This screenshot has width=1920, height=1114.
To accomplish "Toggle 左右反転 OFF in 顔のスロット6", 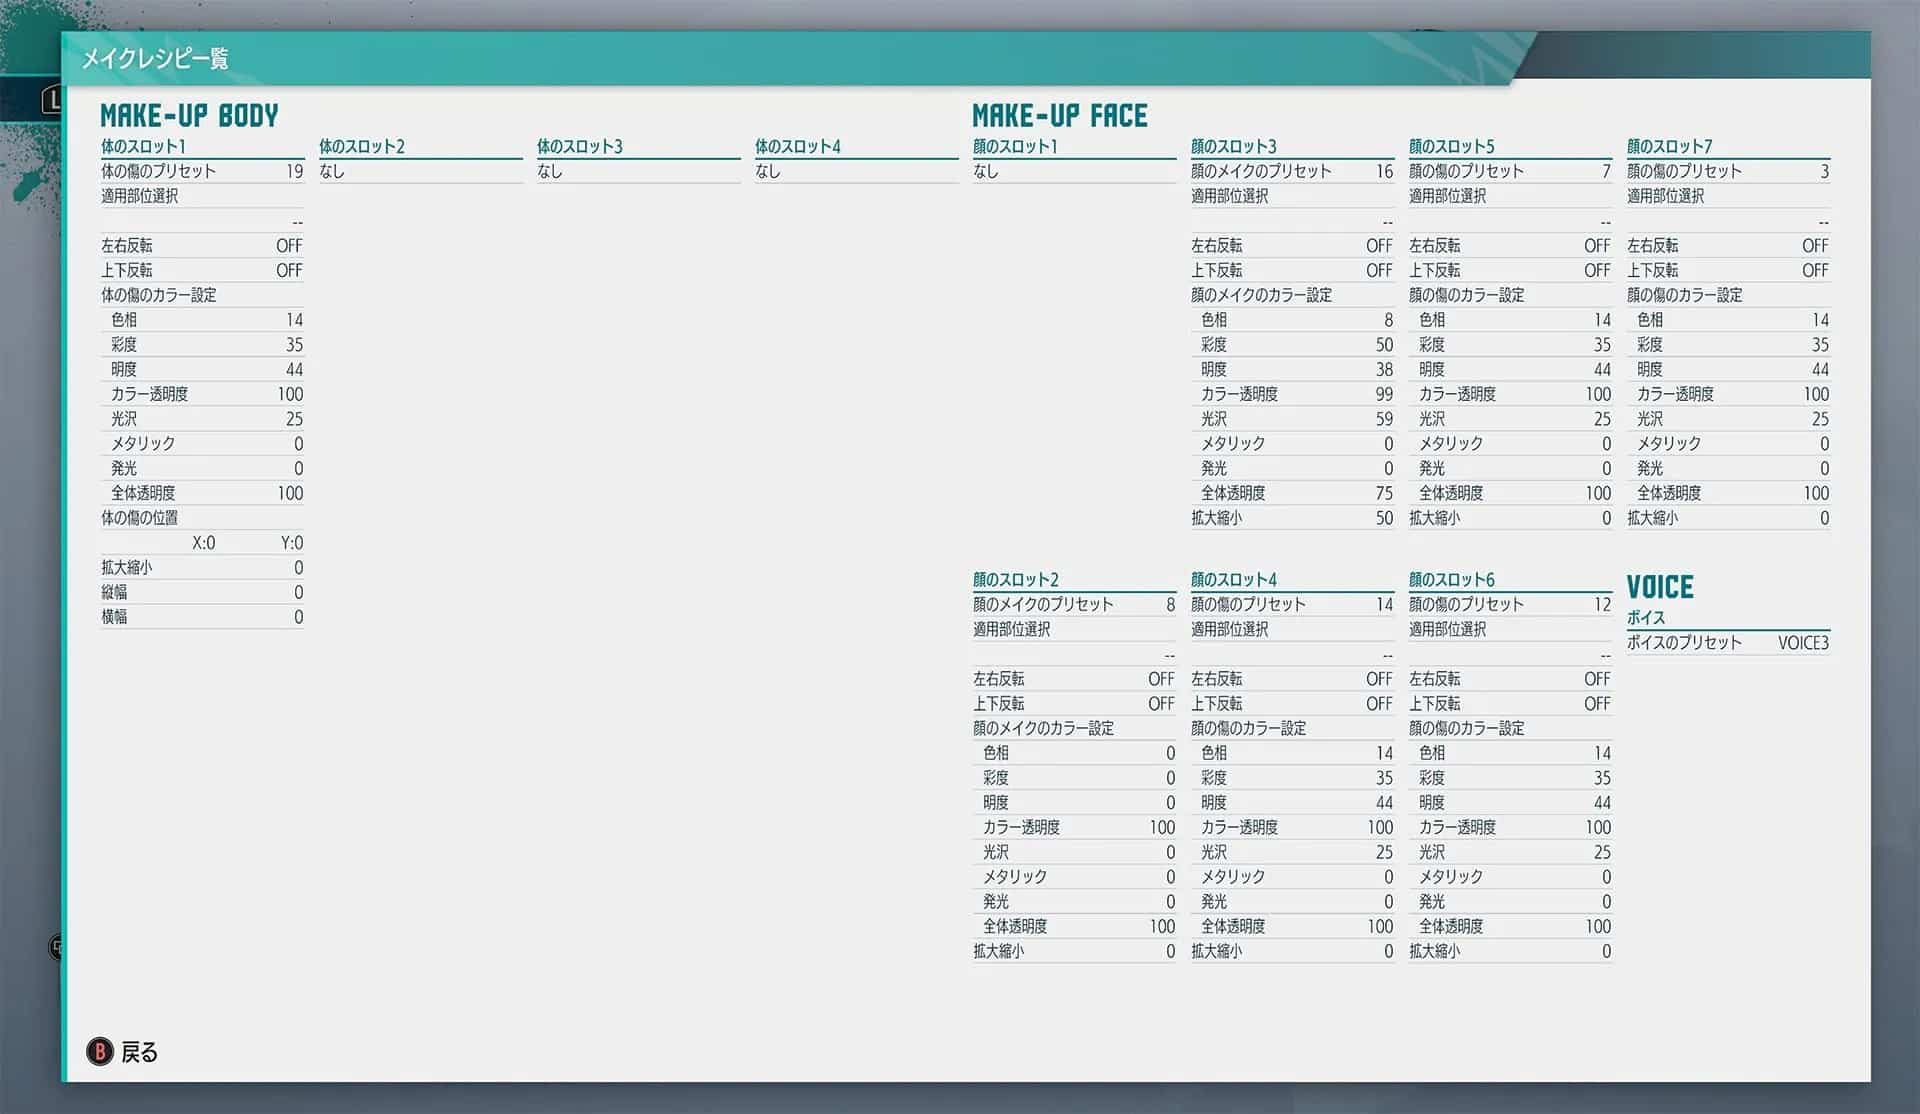I will (x=1596, y=679).
